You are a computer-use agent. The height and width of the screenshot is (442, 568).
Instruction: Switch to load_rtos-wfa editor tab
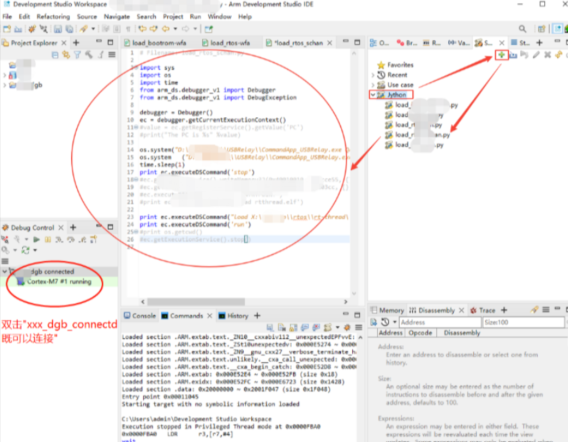click(226, 43)
